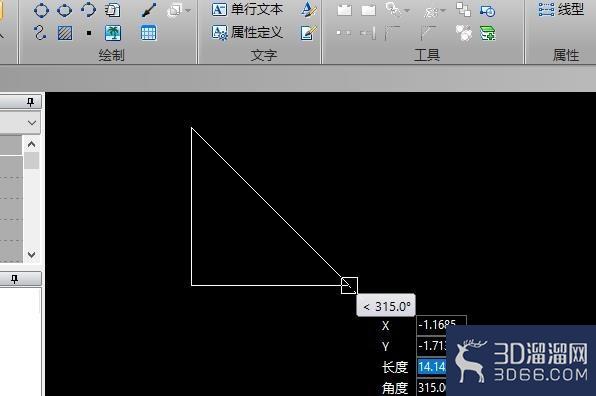Click the 工具 panel title
596x396 pixels.
coord(427,55)
